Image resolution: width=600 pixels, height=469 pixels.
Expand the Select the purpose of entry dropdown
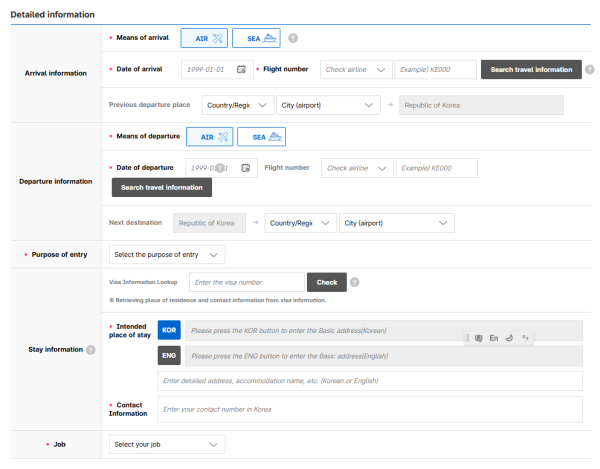[x=167, y=254]
